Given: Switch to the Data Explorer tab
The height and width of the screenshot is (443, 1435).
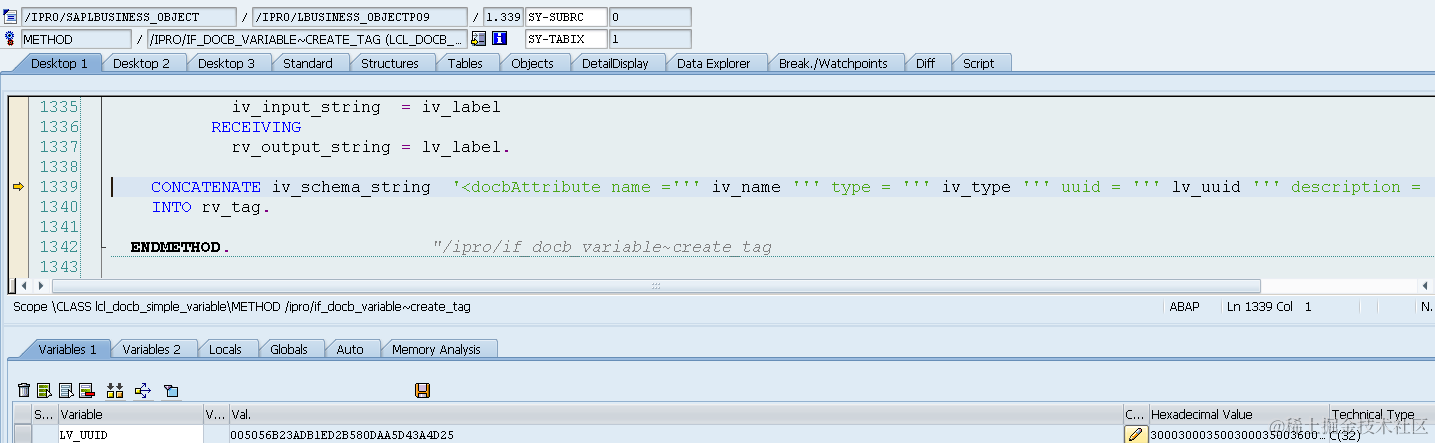Looking at the screenshot, I should pos(713,63).
